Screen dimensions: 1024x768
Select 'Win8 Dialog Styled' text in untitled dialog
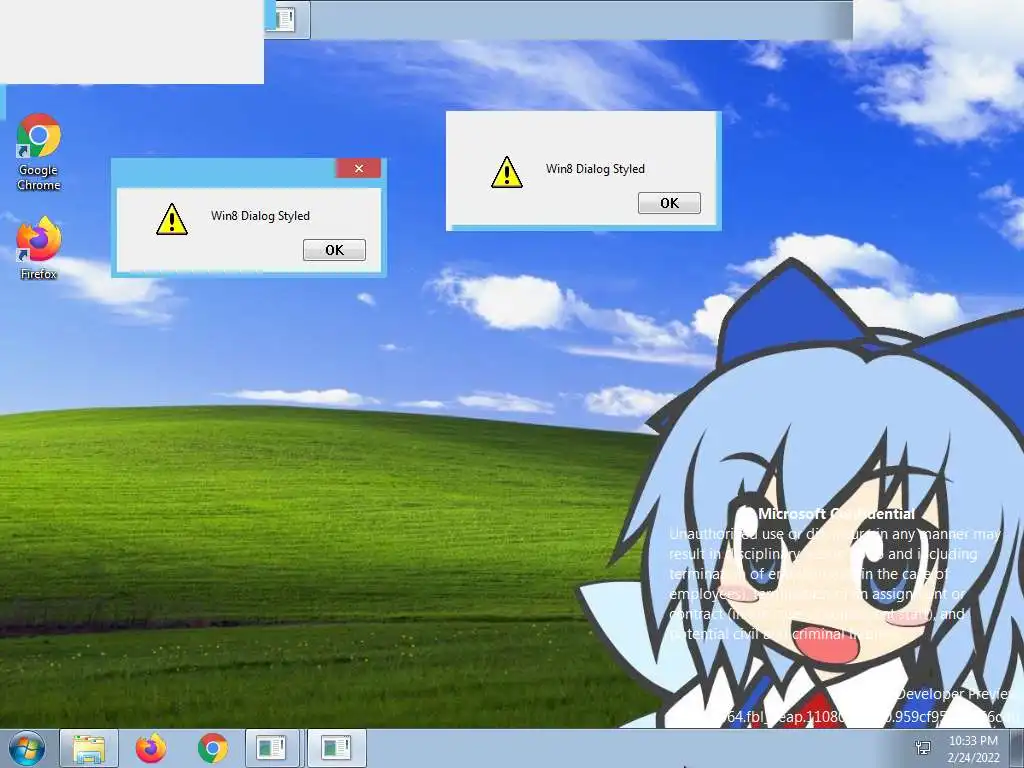pos(595,168)
